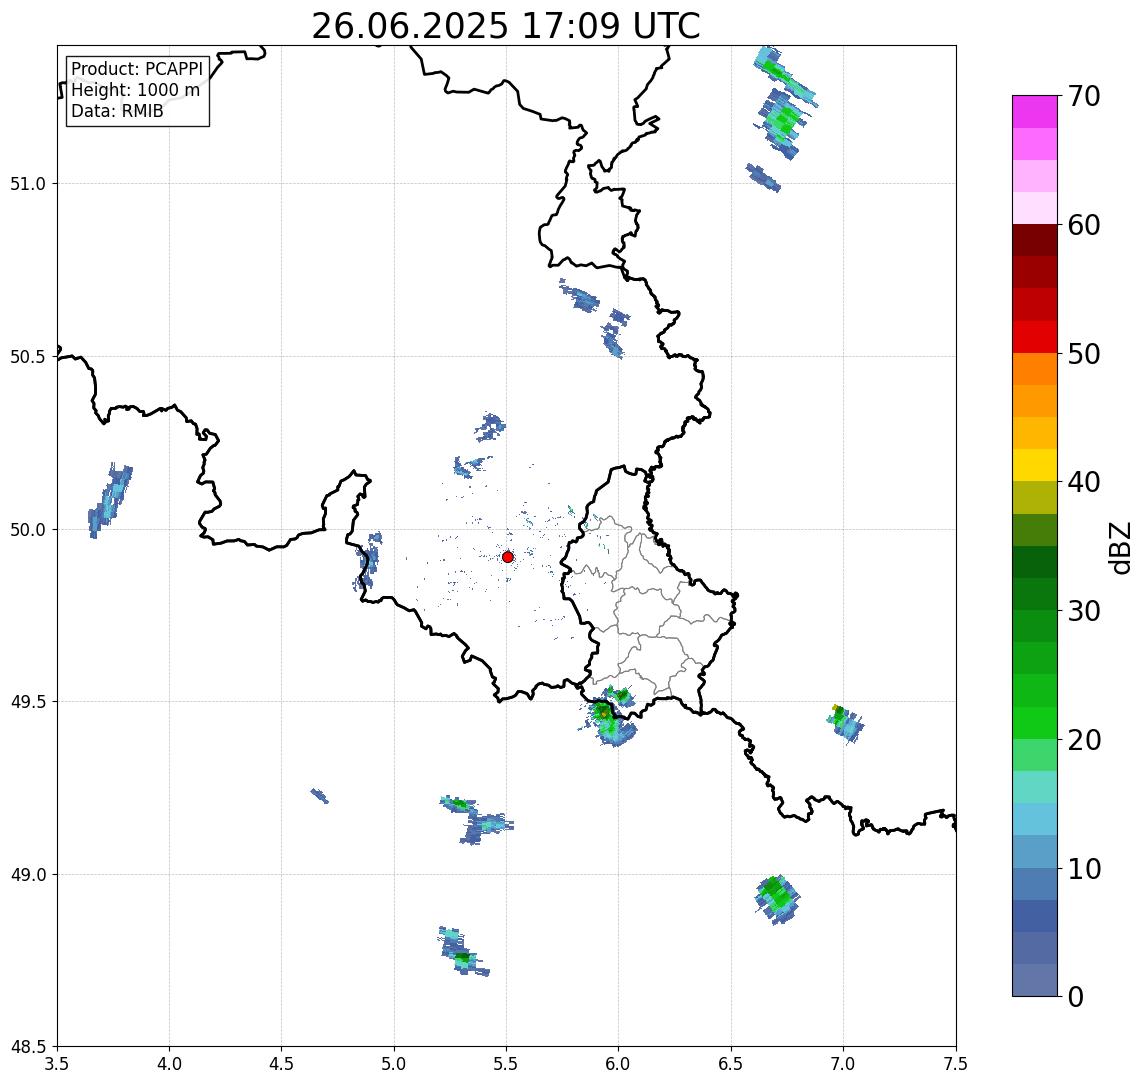Click the colorbar tick label 50
1145x1084 pixels.
1084,354
